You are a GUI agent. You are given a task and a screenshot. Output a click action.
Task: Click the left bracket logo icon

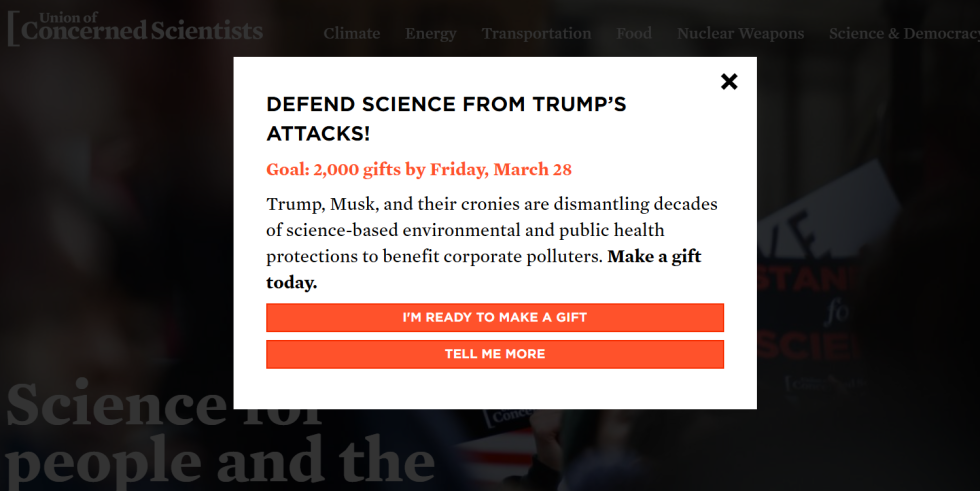(12, 28)
